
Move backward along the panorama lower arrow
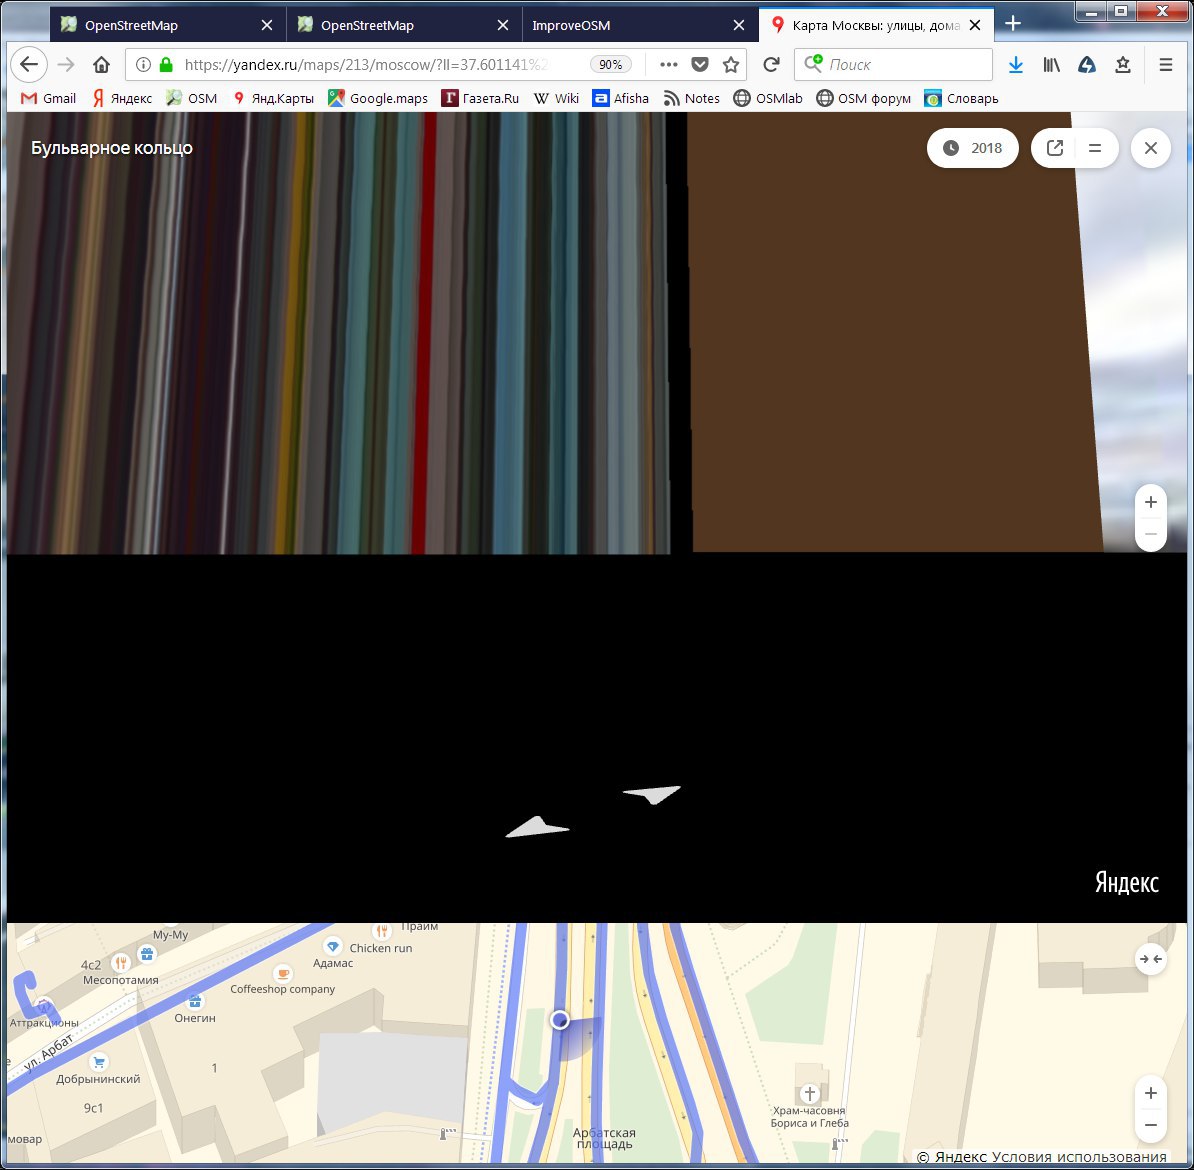tap(536, 827)
